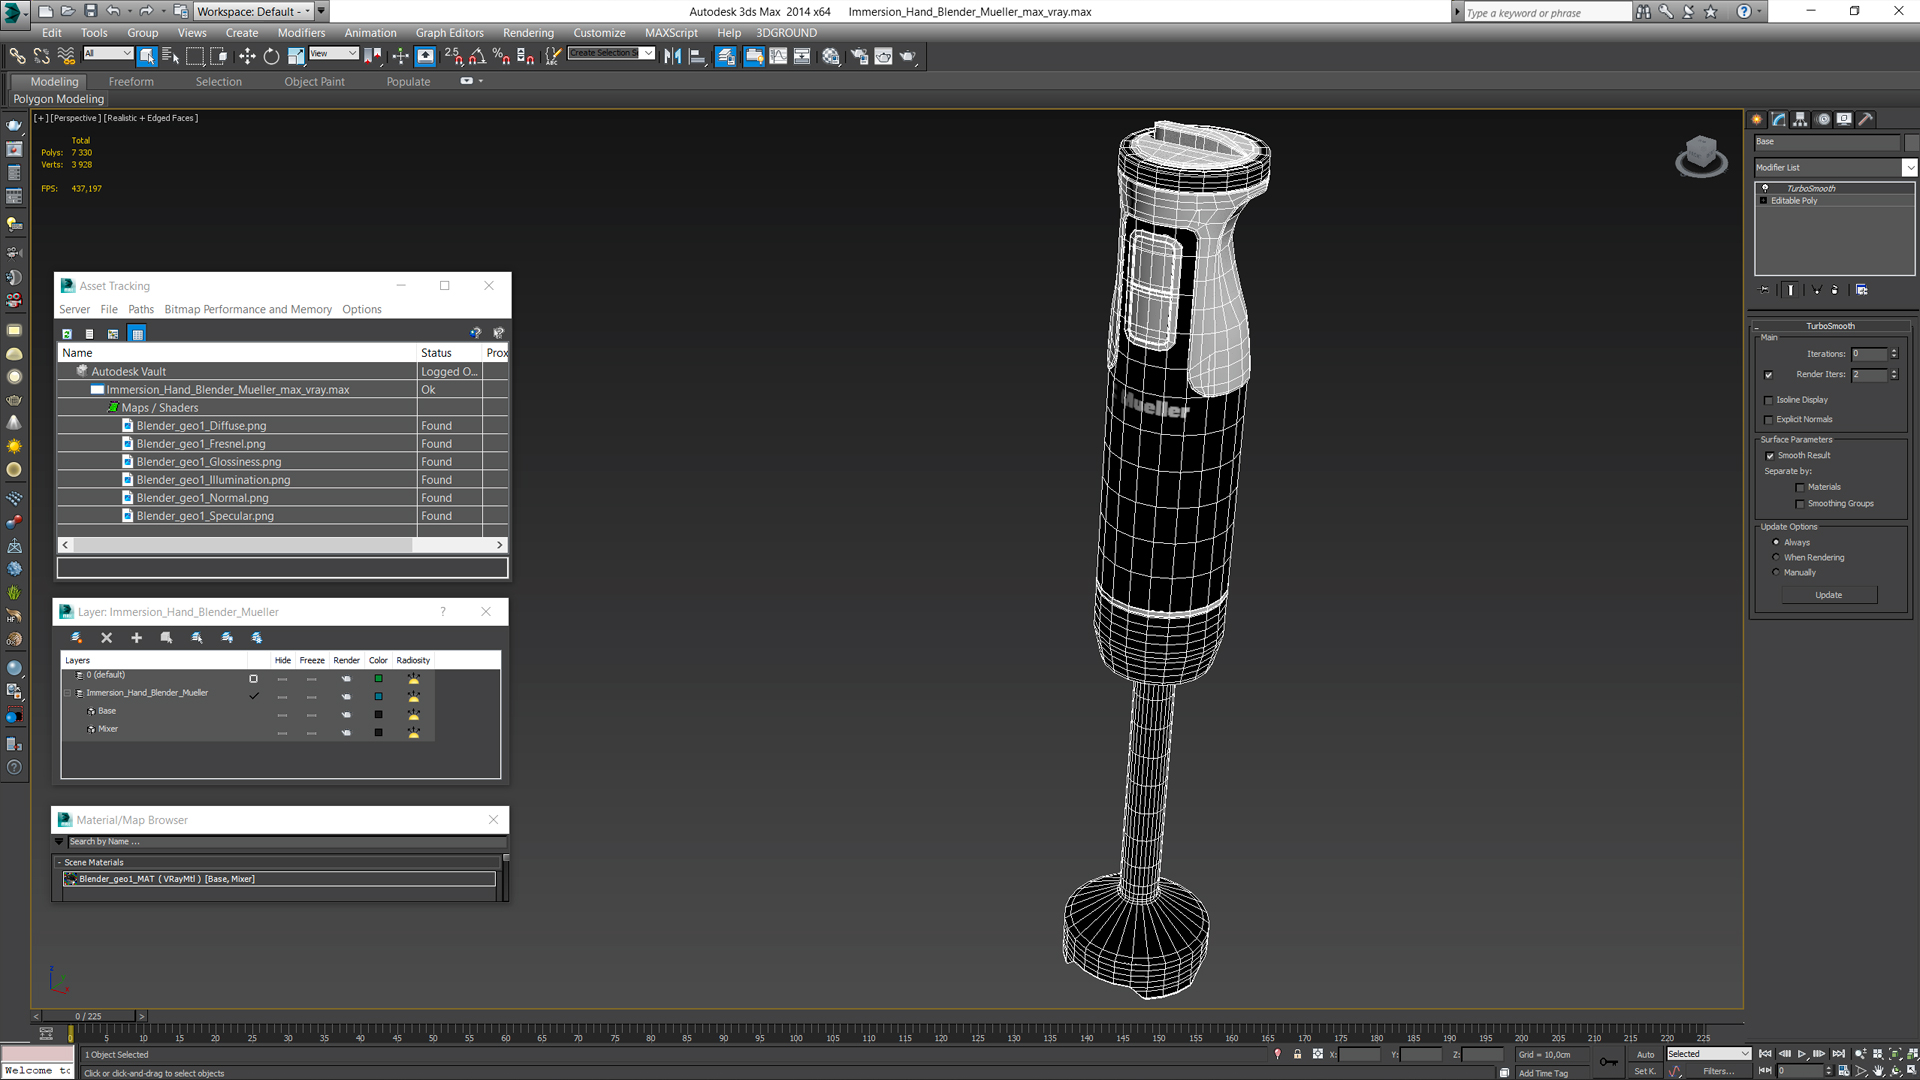Switch to Freeform ribbon tab
The height and width of the screenshot is (1080, 1920).
(x=131, y=82)
